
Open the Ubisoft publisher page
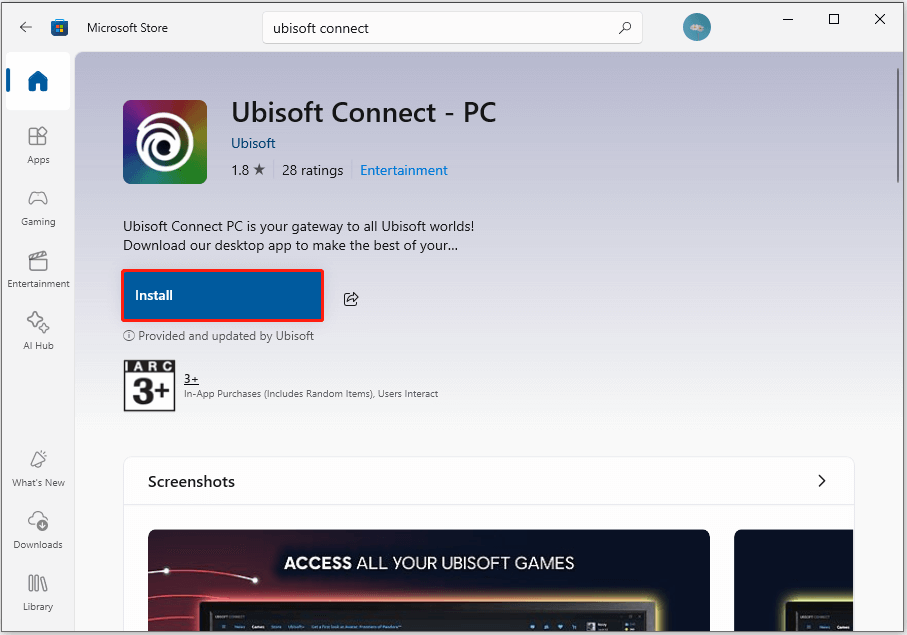pos(253,143)
